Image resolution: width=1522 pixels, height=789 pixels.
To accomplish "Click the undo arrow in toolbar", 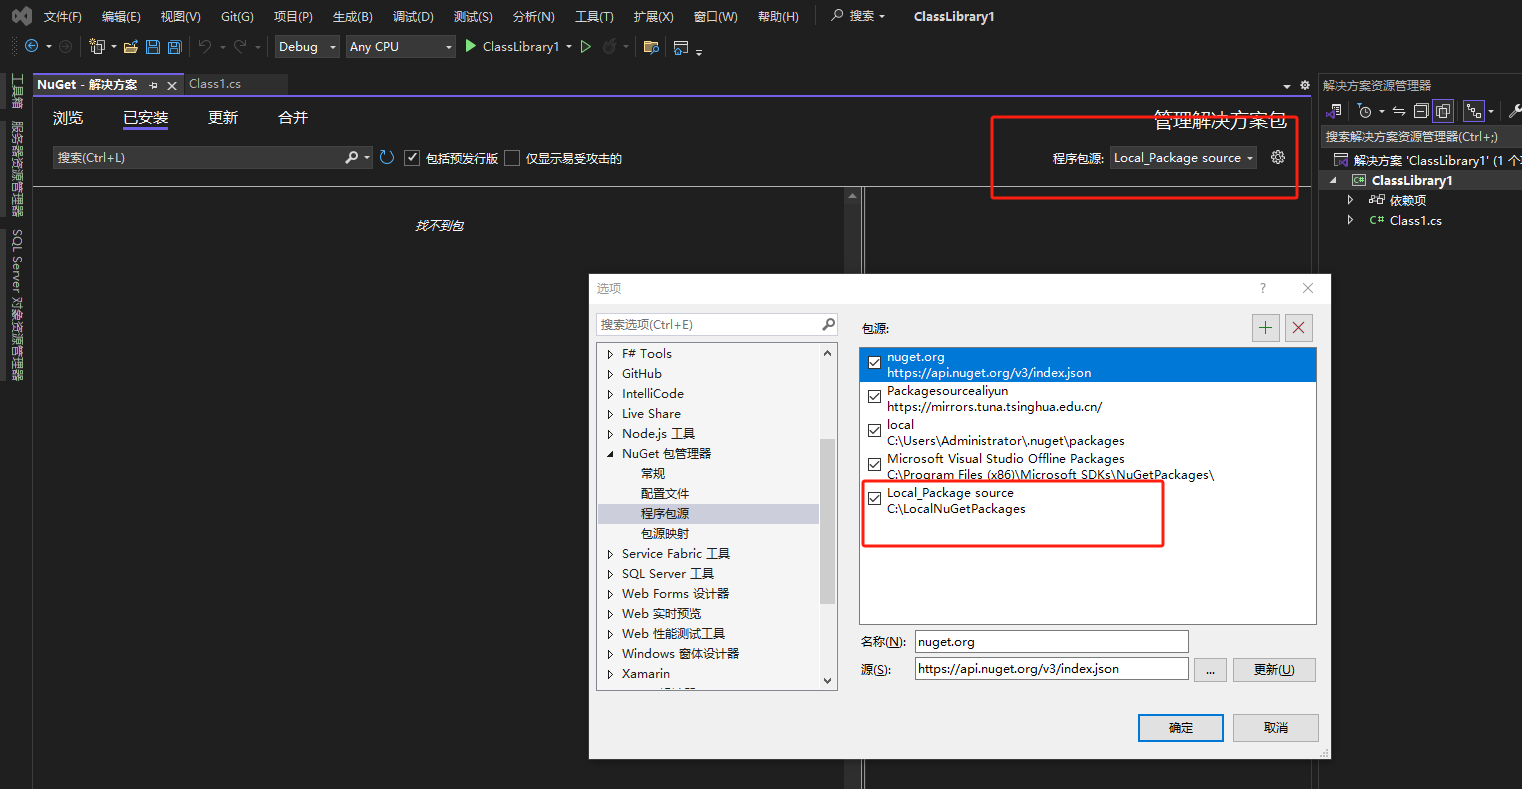I will pos(204,46).
